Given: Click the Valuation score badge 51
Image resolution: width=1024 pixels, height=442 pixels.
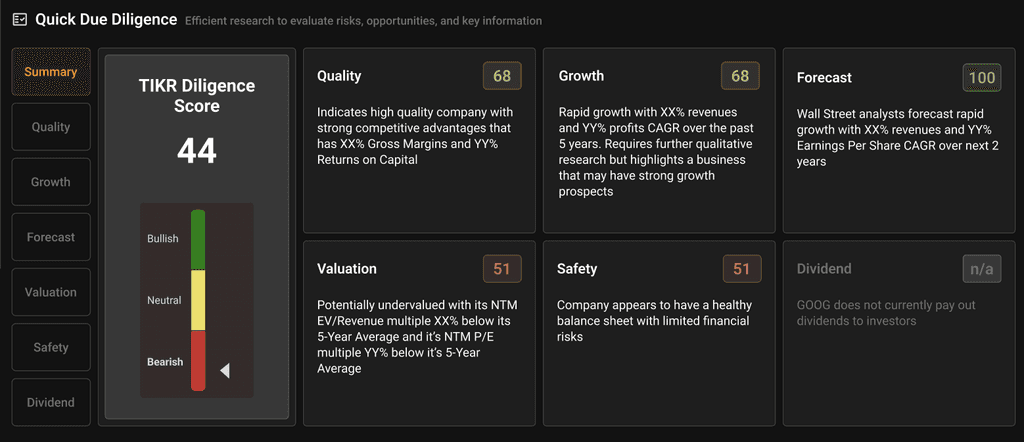Looking at the screenshot, I should 502,269.
